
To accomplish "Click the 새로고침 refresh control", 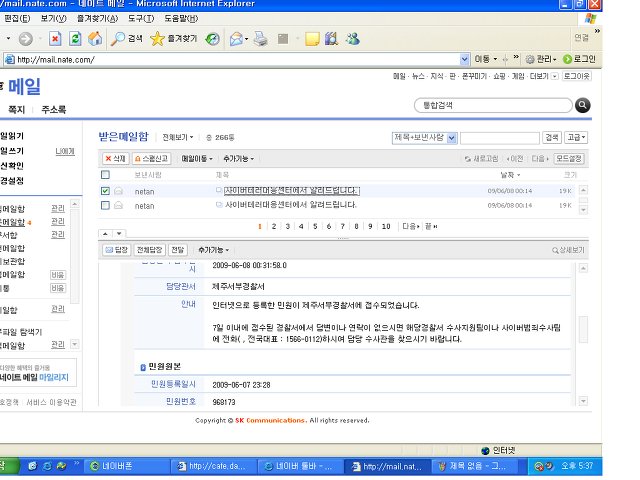I will tap(481, 159).
